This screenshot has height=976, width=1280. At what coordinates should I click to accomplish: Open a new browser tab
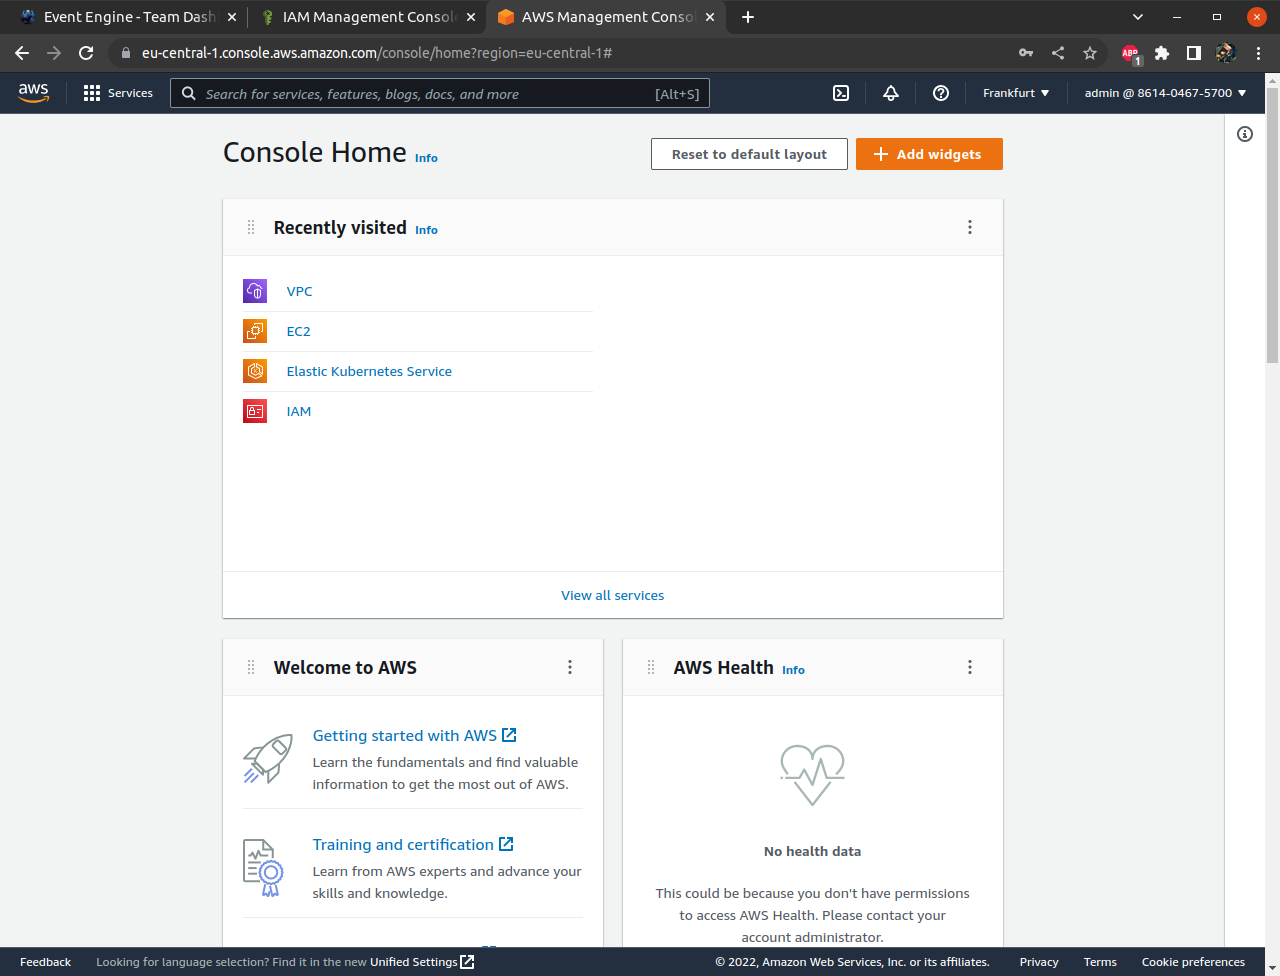click(748, 17)
